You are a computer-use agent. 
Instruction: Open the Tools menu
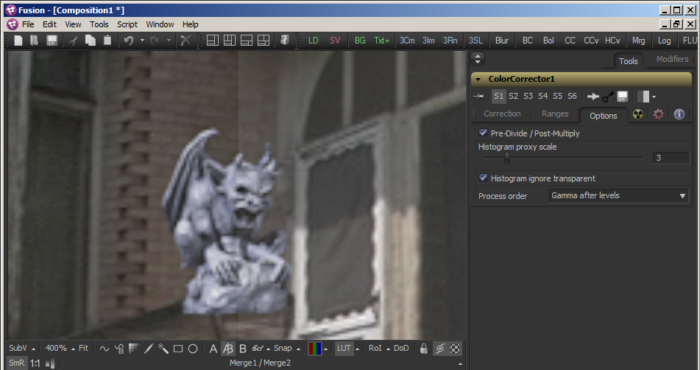(99, 24)
